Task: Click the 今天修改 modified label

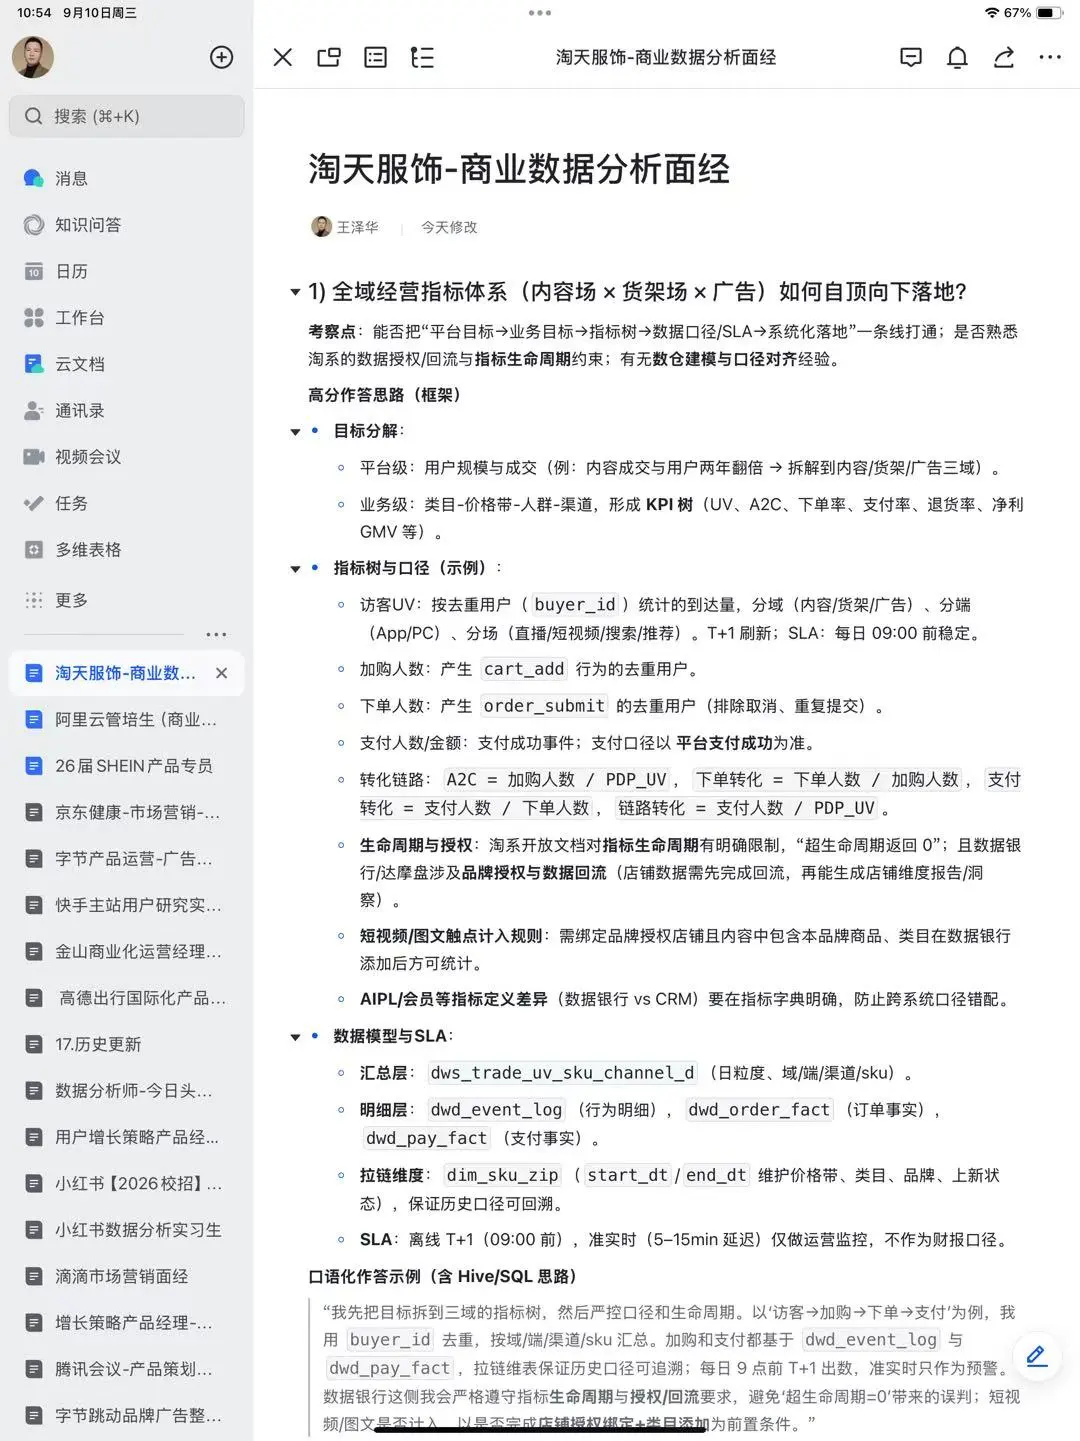Action: [x=449, y=227]
